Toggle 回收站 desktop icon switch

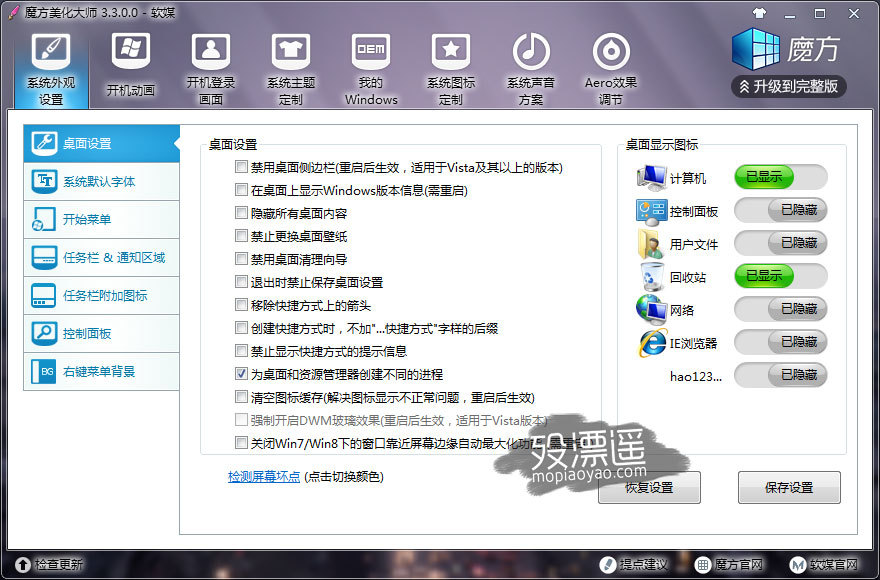(x=781, y=276)
